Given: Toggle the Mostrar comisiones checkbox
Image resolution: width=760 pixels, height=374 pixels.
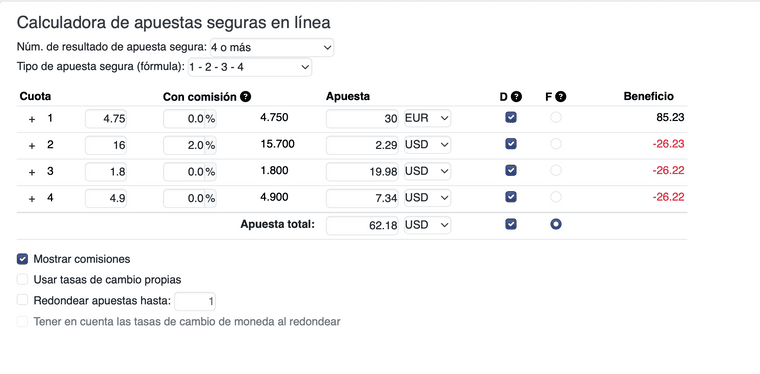Looking at the screenshot, I should click(x=22, y=259).
